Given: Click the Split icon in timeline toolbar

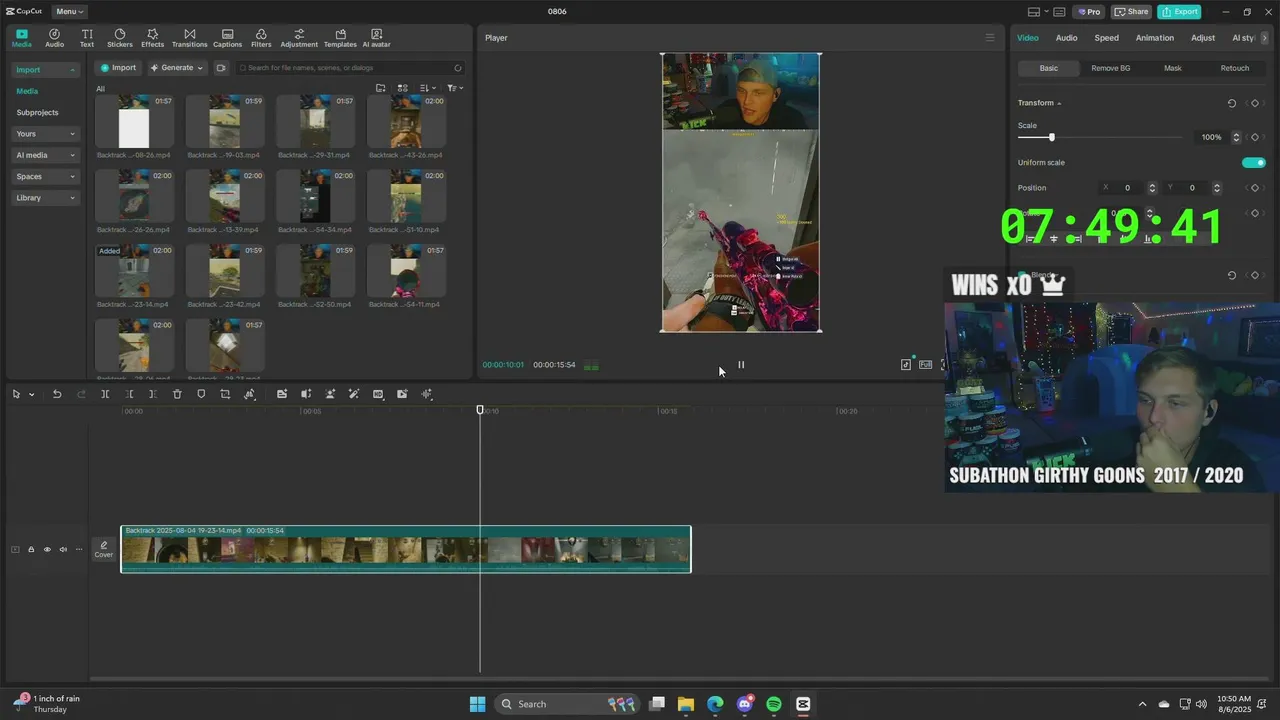Looking at the screenshot, I should [x=105, y=394].
